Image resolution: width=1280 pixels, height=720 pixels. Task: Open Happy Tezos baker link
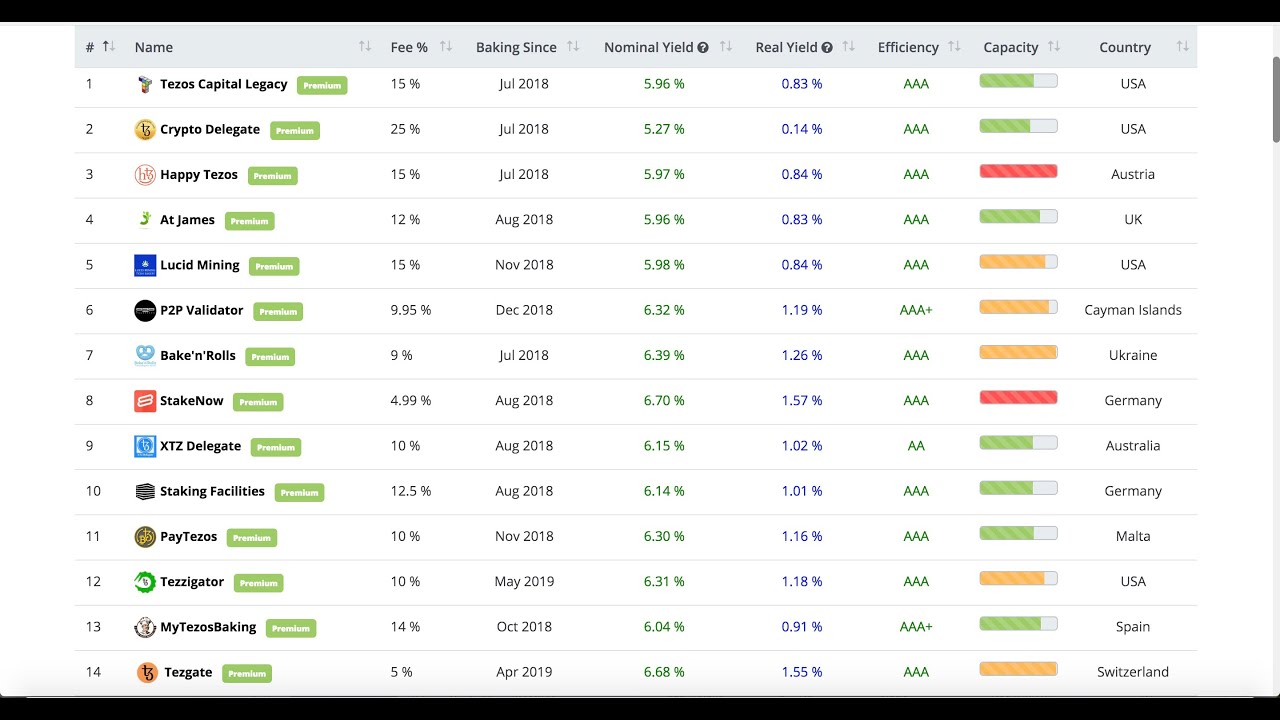pyautogui.click(x=199, y=174)
